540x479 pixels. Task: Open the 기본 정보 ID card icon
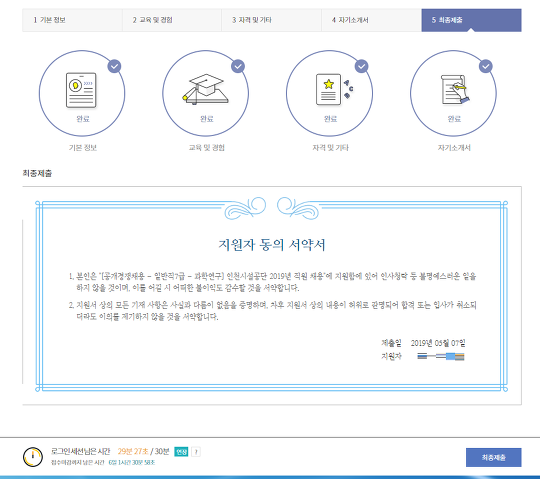click(81, 90)
